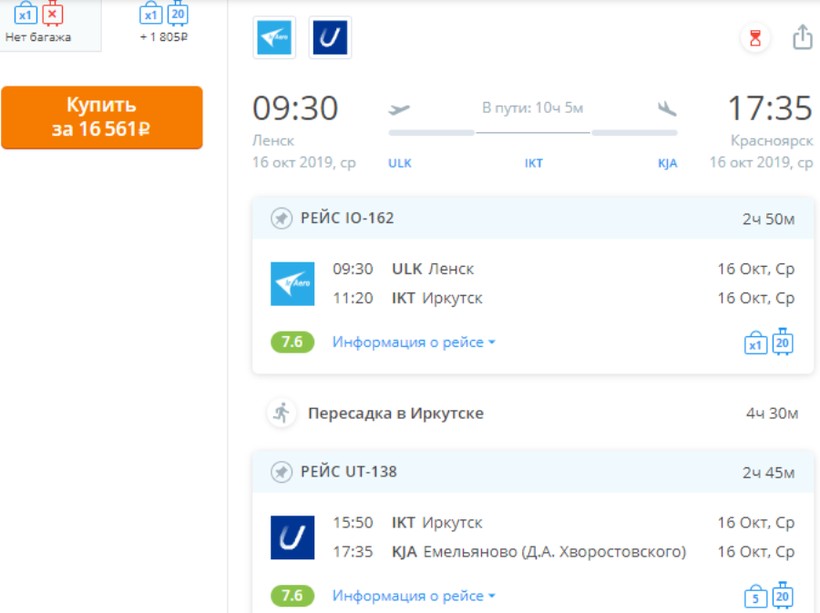Click the pin icon beside РЕЙС UT-138
The height and width of the screenshot is (613, 820).
pos(281,471)
